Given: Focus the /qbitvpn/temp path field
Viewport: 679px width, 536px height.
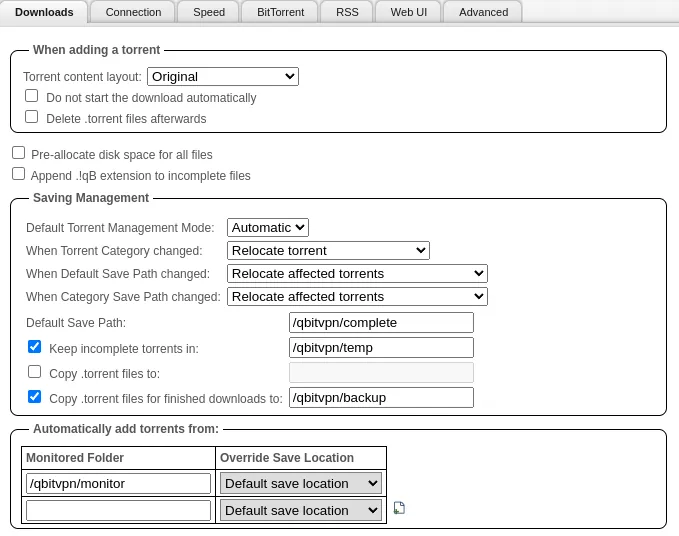Looking at the screenshot, I should coord(380,347).
